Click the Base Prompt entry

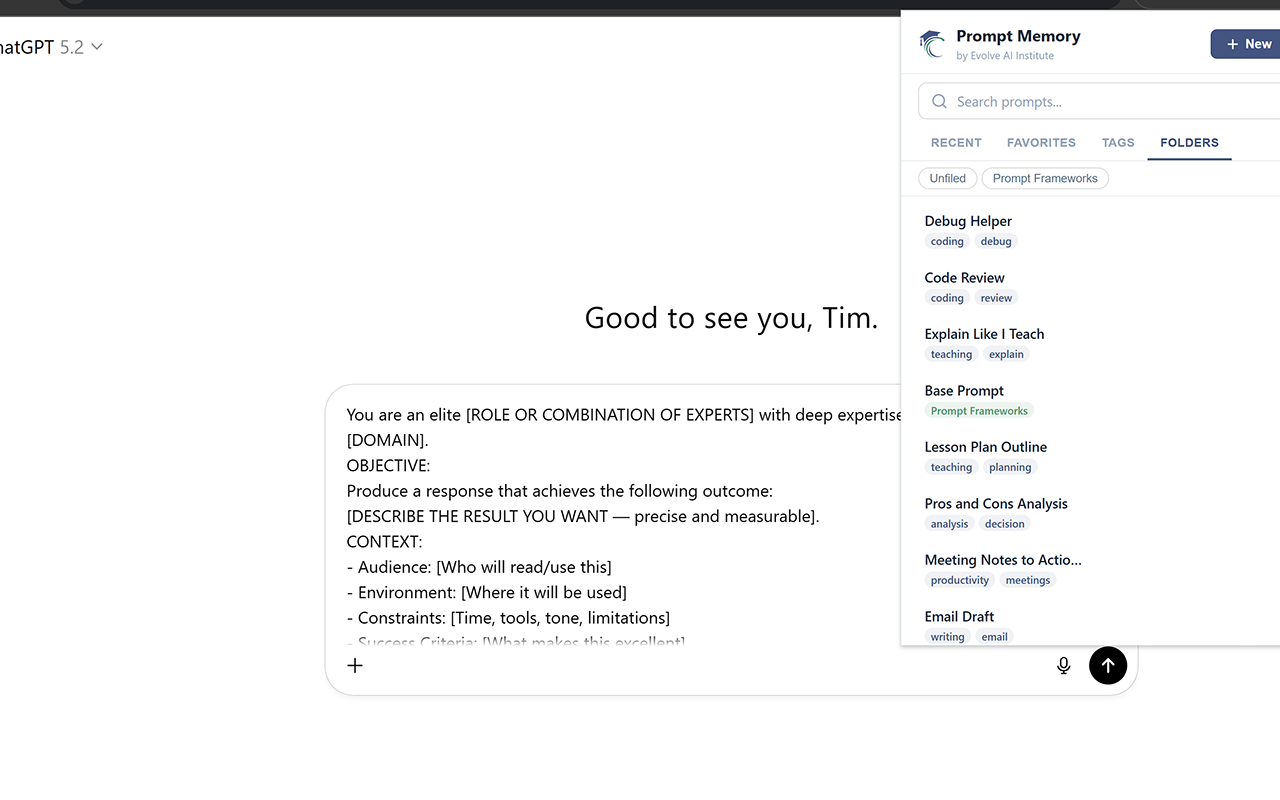tap(964, 391)
